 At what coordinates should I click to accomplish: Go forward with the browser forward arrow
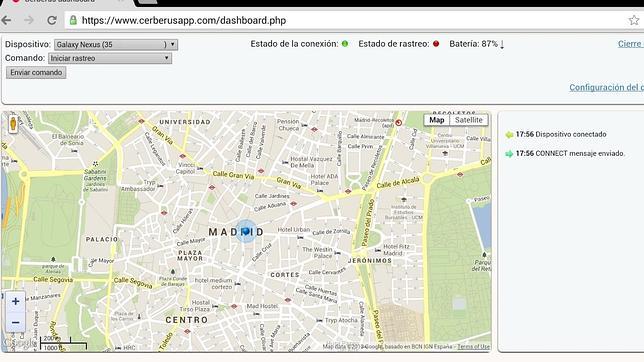(x=29, y=20)
